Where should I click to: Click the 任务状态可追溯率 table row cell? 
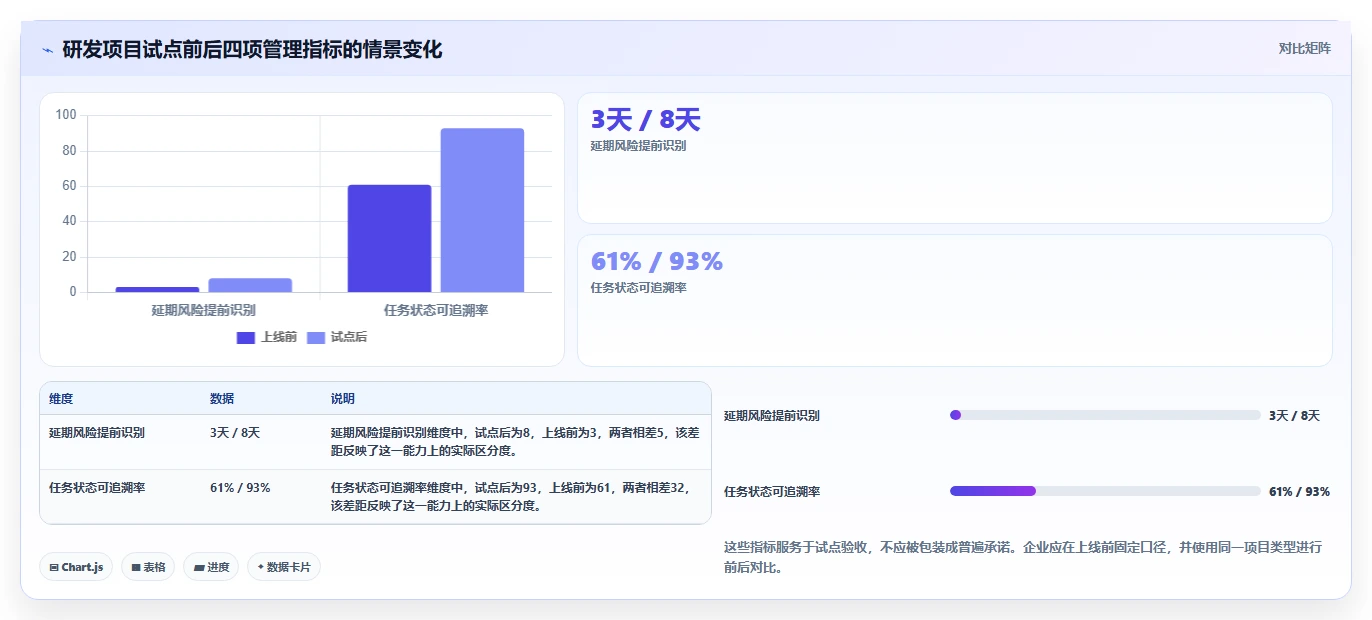97,488
